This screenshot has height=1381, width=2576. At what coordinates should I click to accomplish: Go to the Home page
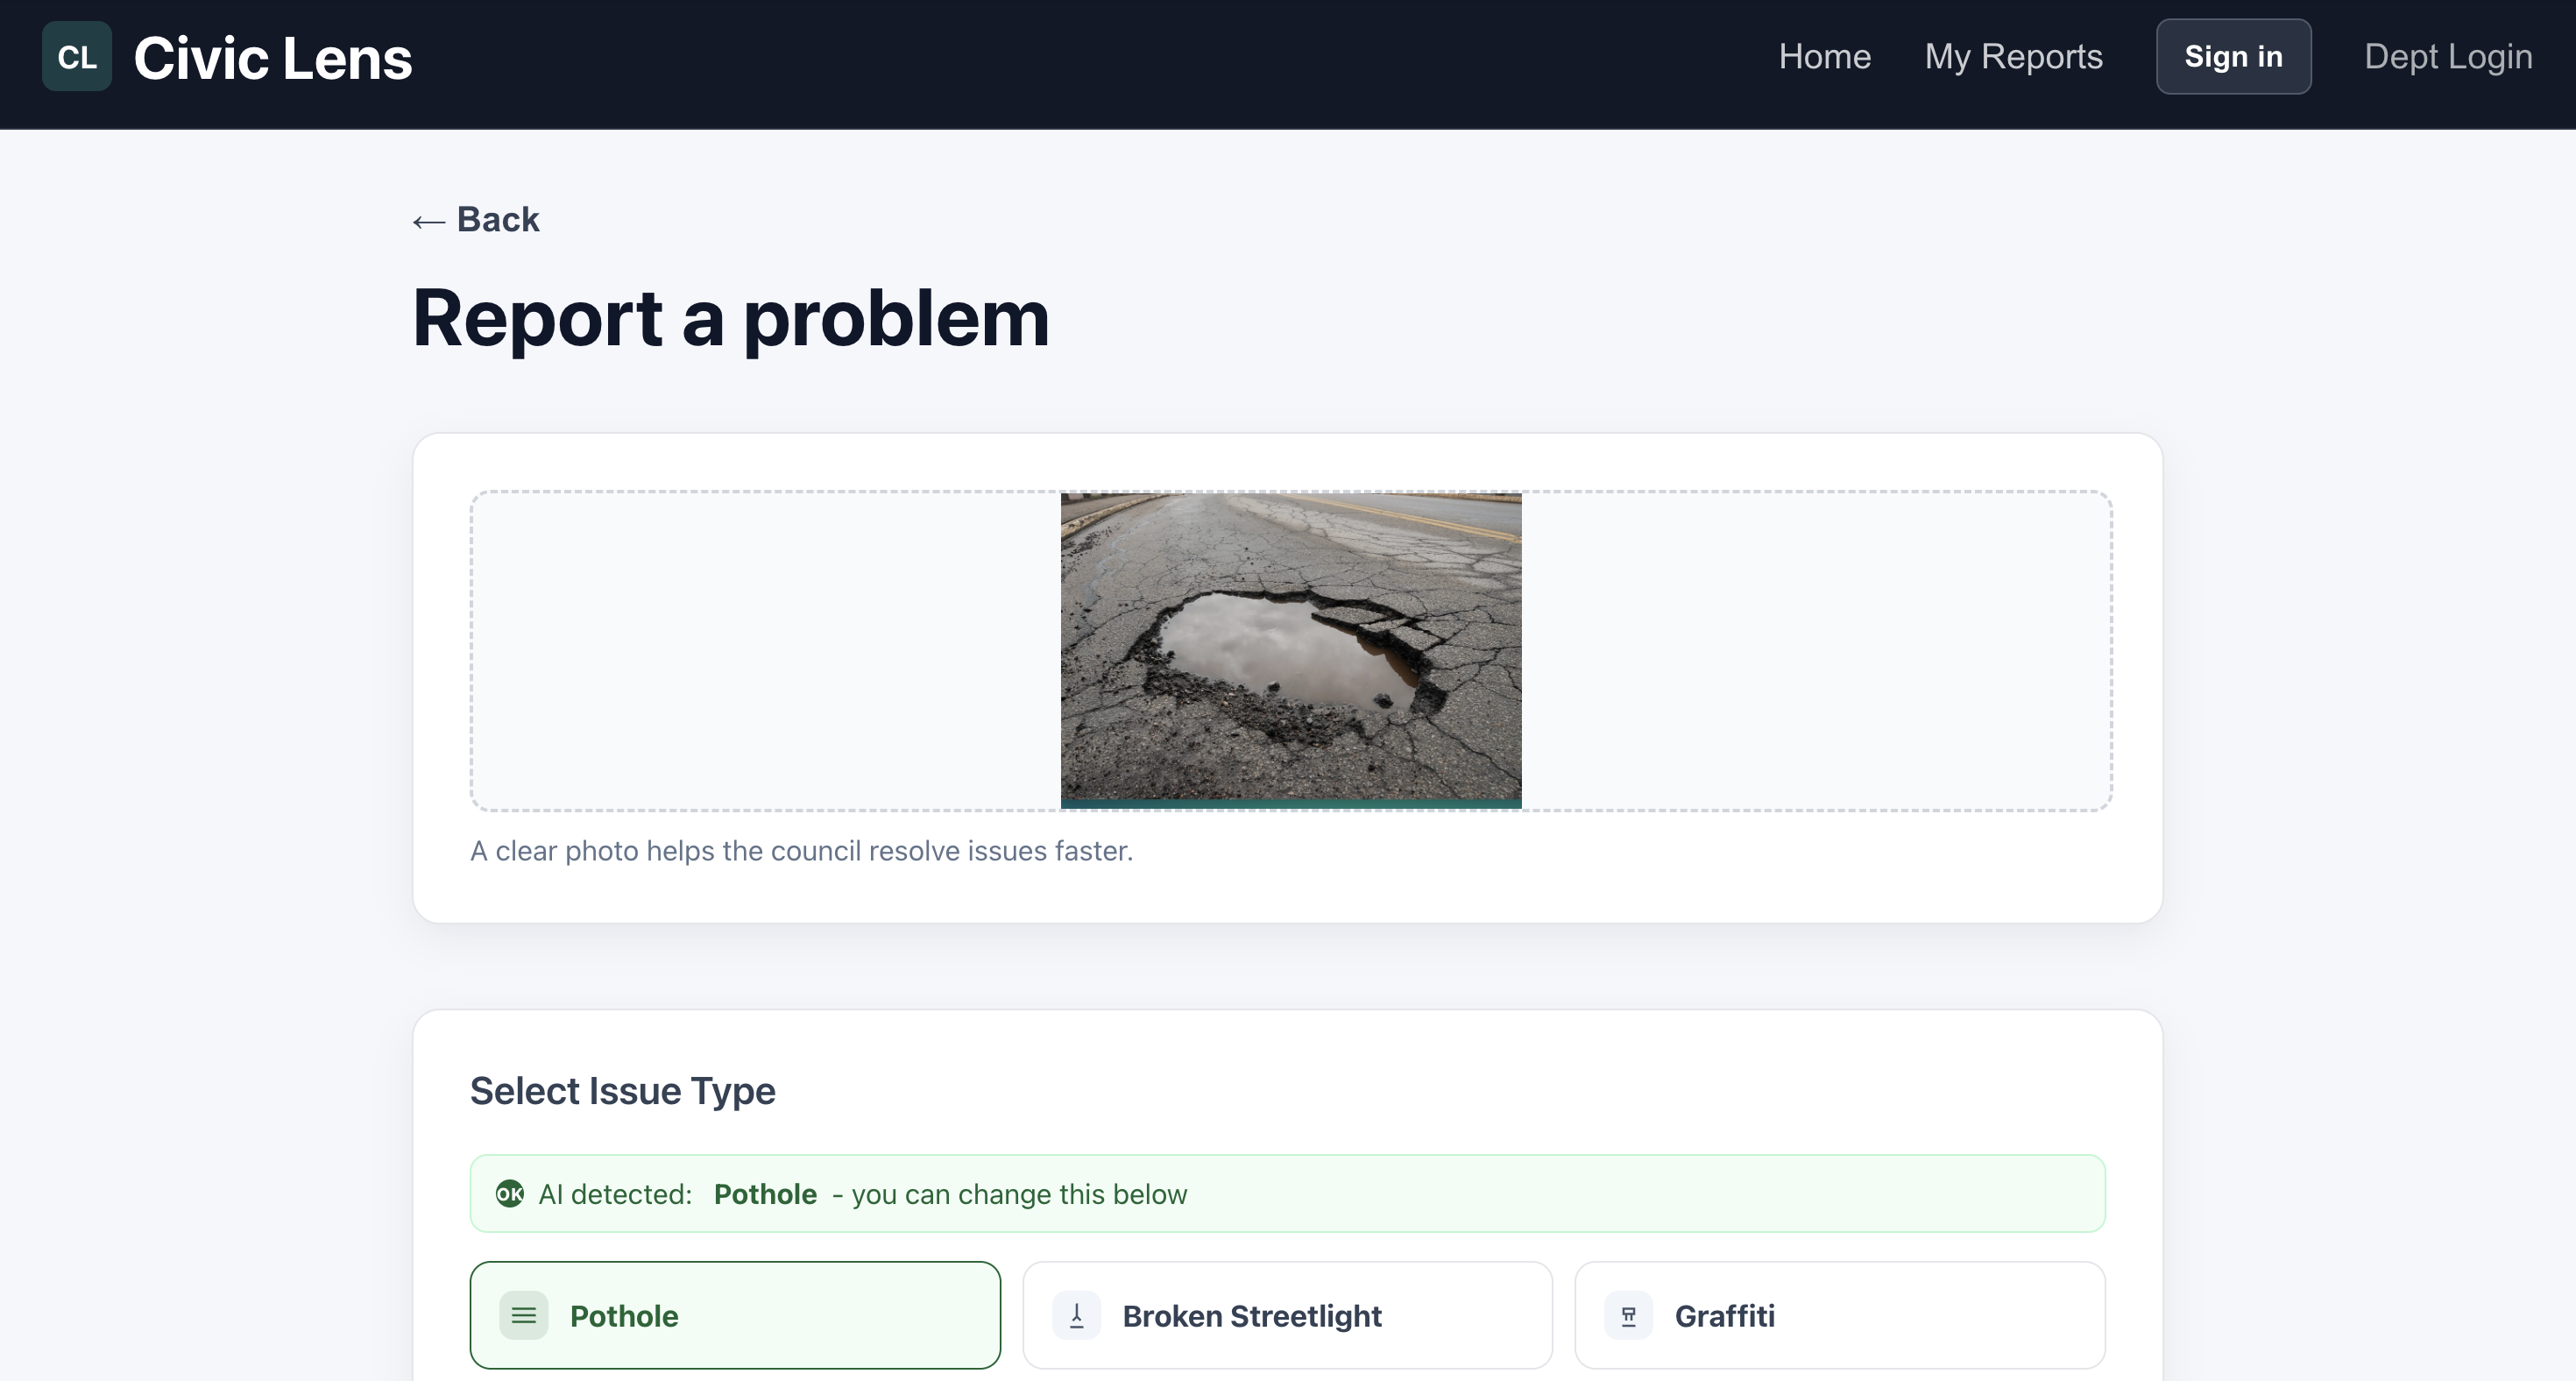(1824, 57)
